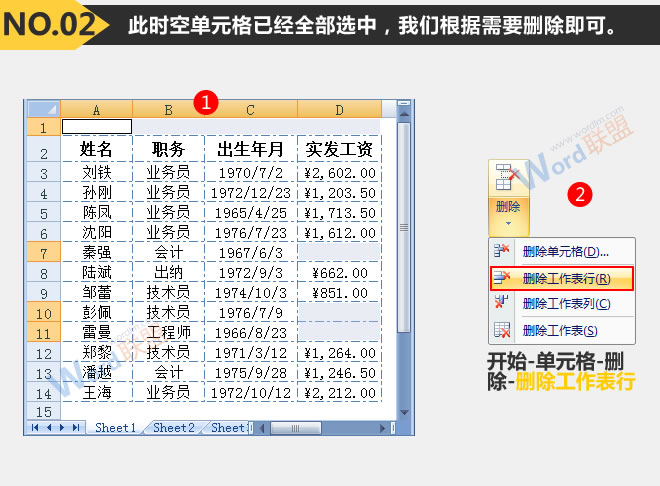Click the date cell 1966/8/23
The height and width of the screenshot is (486, 660).
(x=250, y=333)
